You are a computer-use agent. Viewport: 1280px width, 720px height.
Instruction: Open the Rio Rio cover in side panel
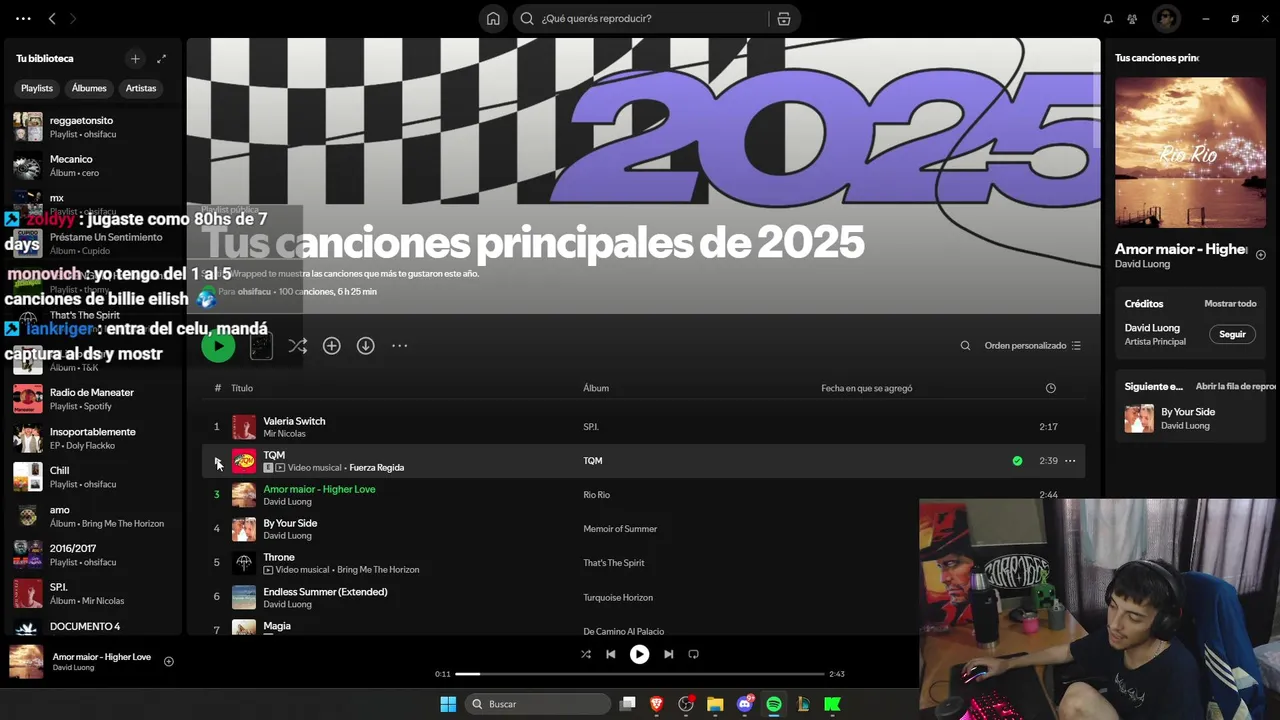pyautogui.click(x=1190, y=153)
